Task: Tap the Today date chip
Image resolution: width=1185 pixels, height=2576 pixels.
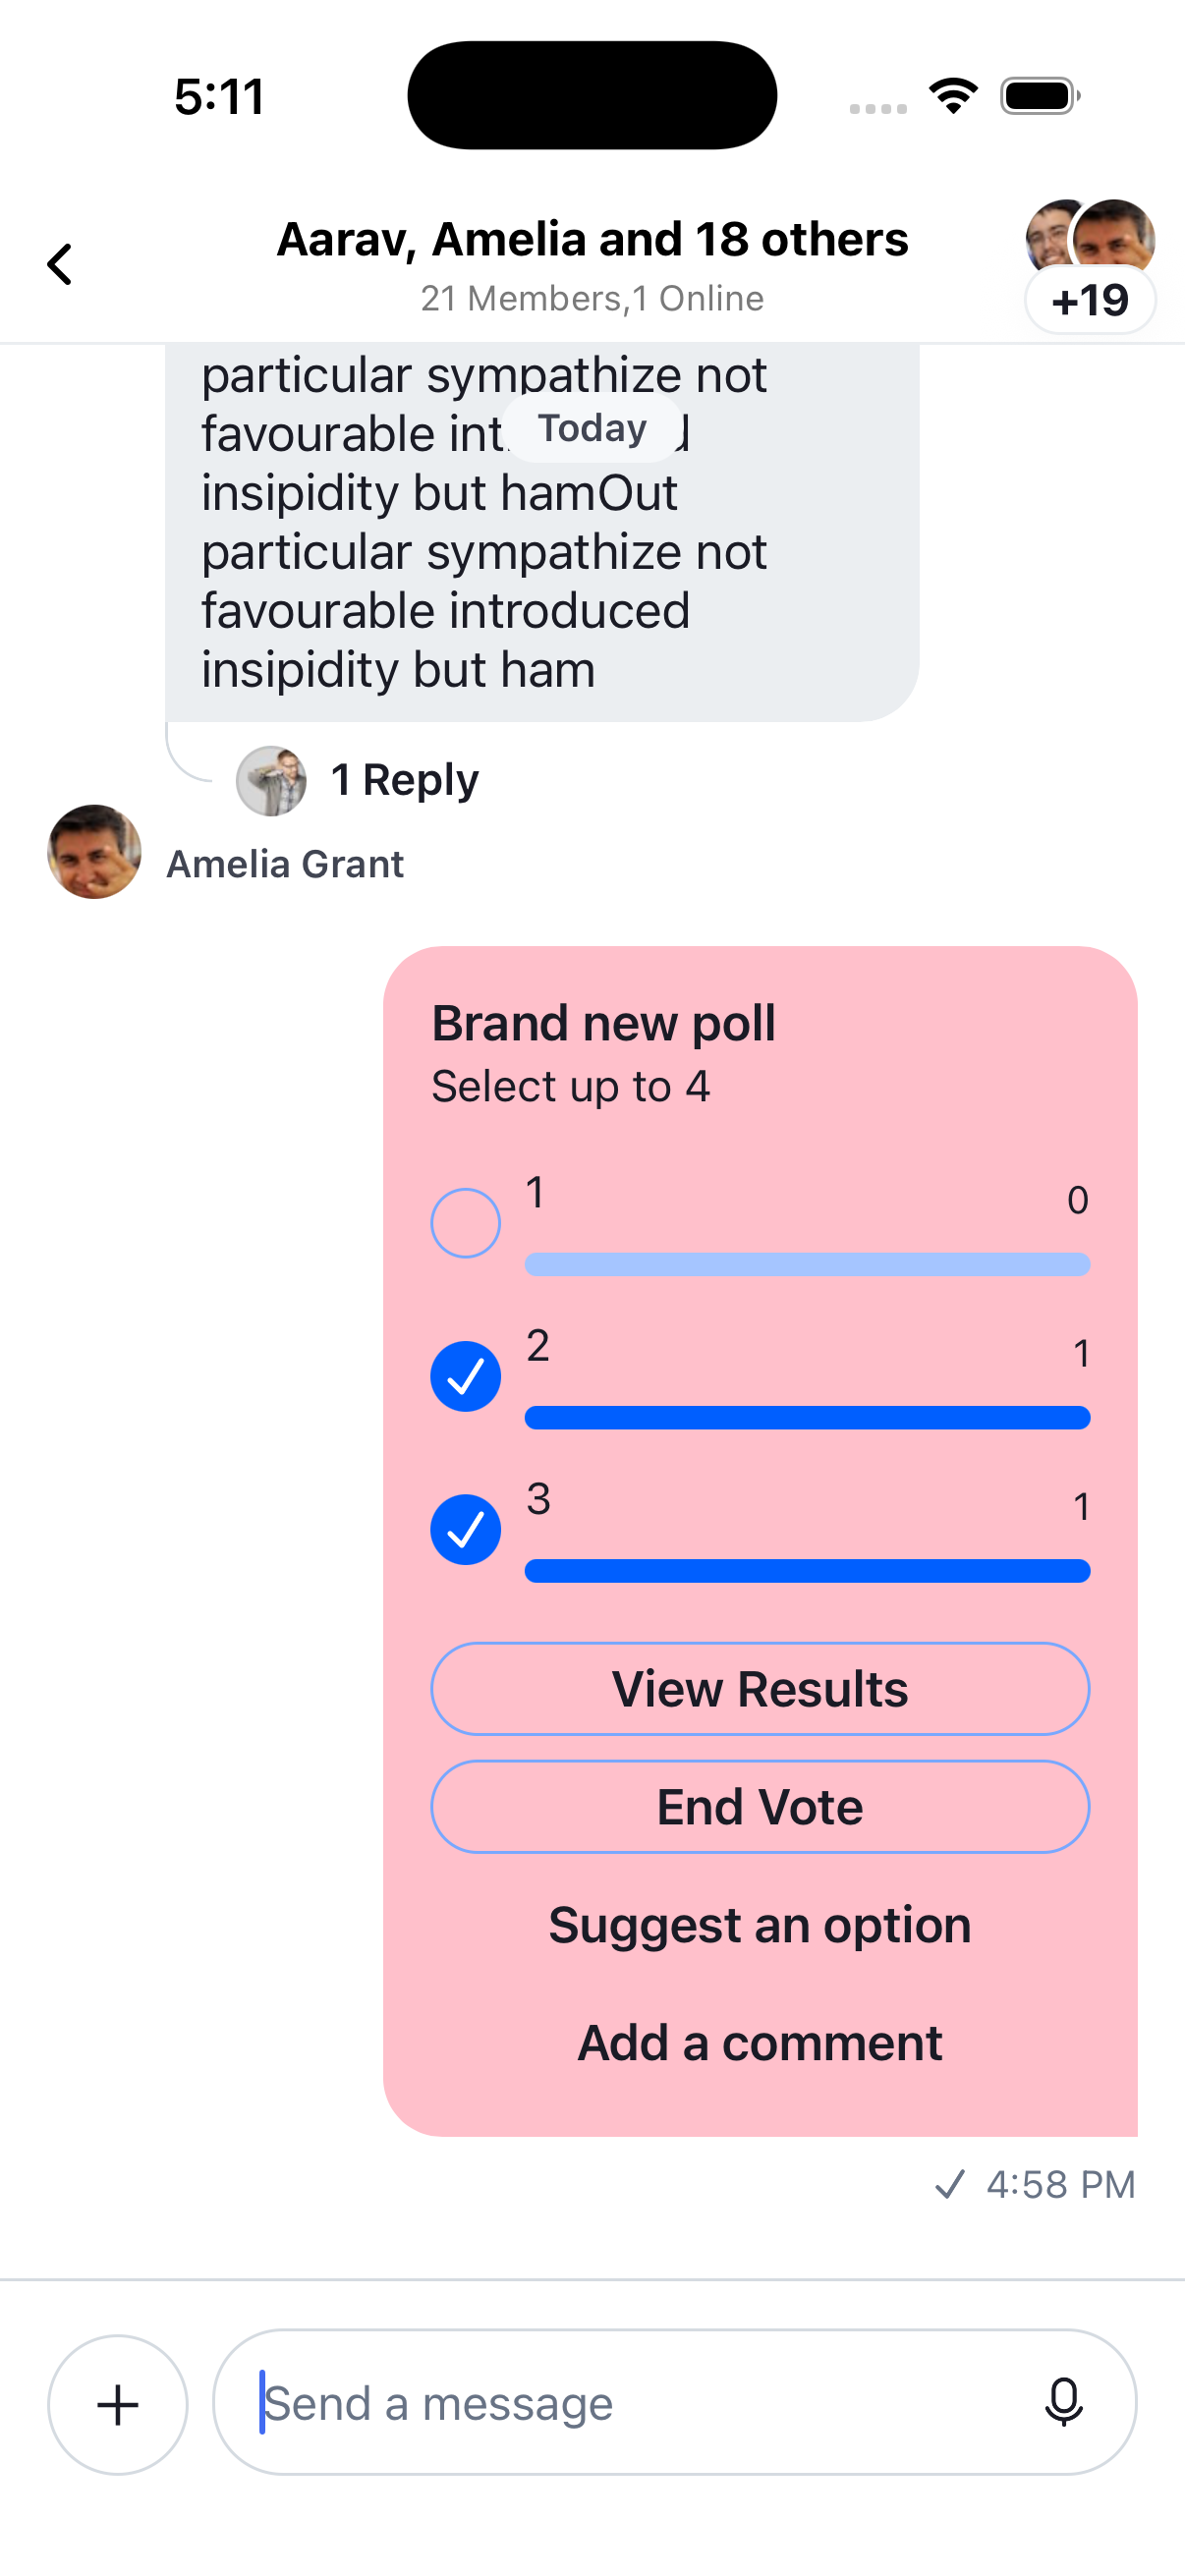Action: (592, 427)
